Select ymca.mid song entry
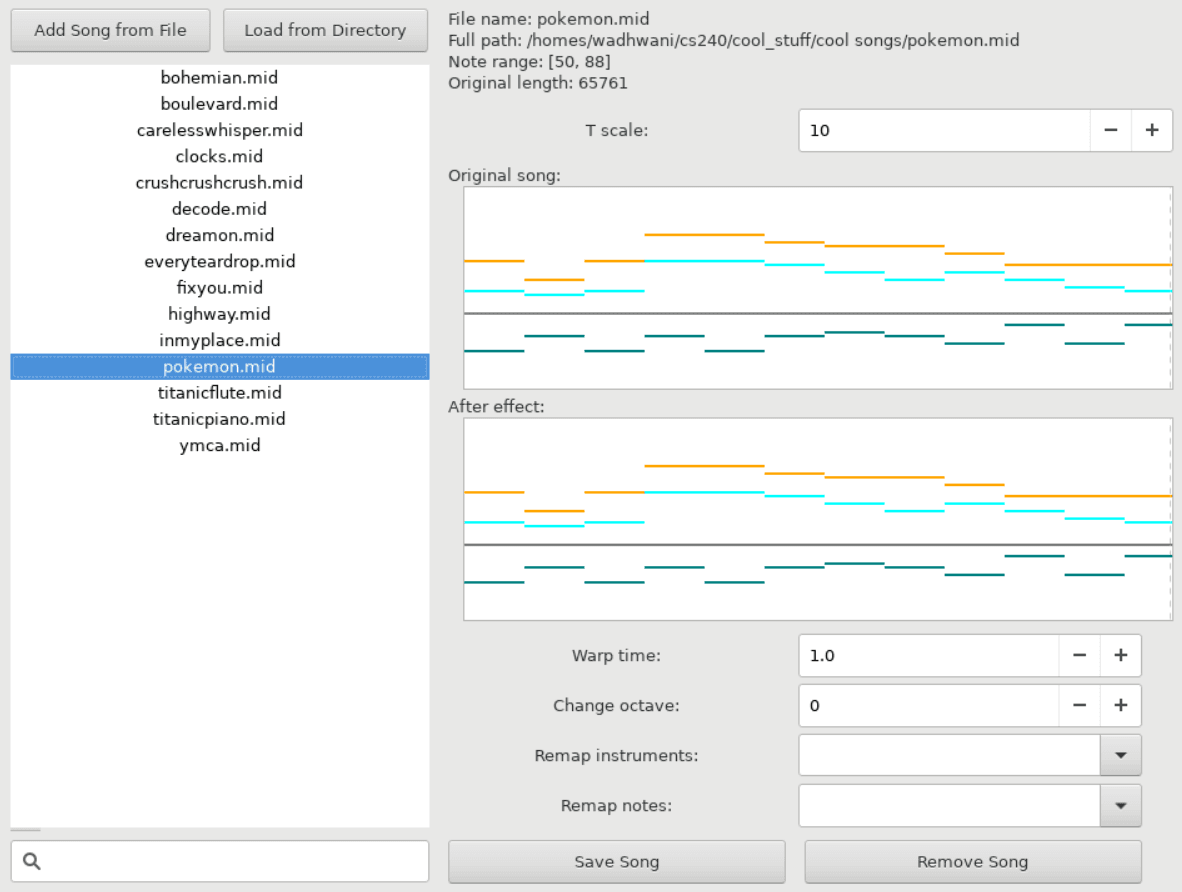This screenshot has height=892, width=1182. point(219,446)
